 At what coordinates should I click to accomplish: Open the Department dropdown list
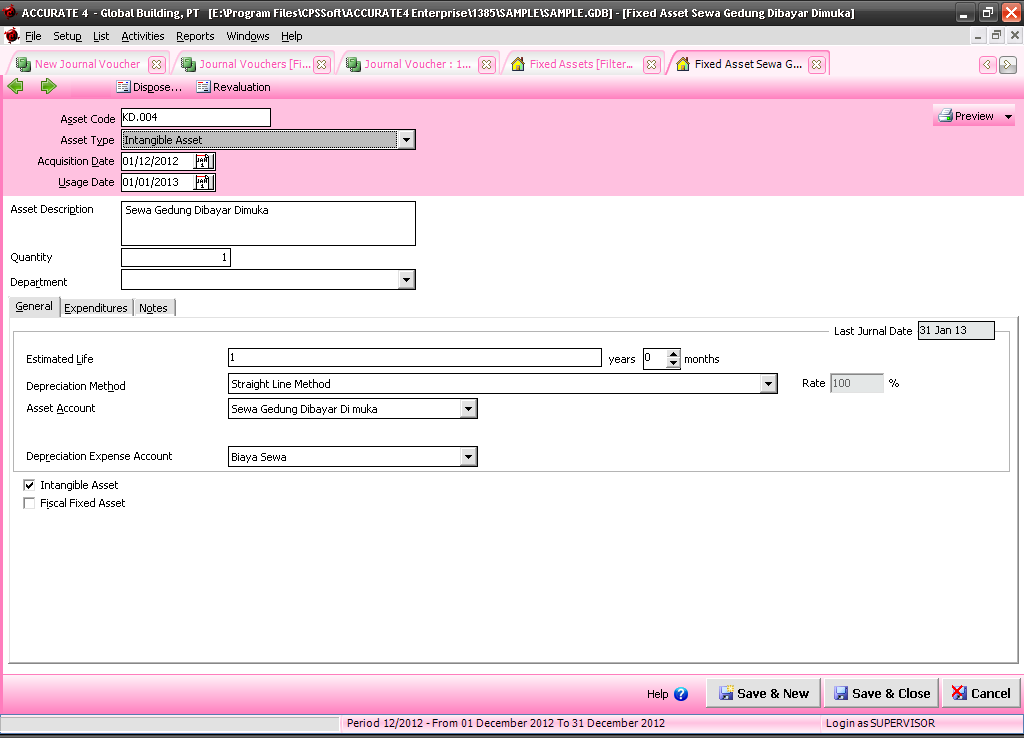pyautogui.click(x=405, y=281)
